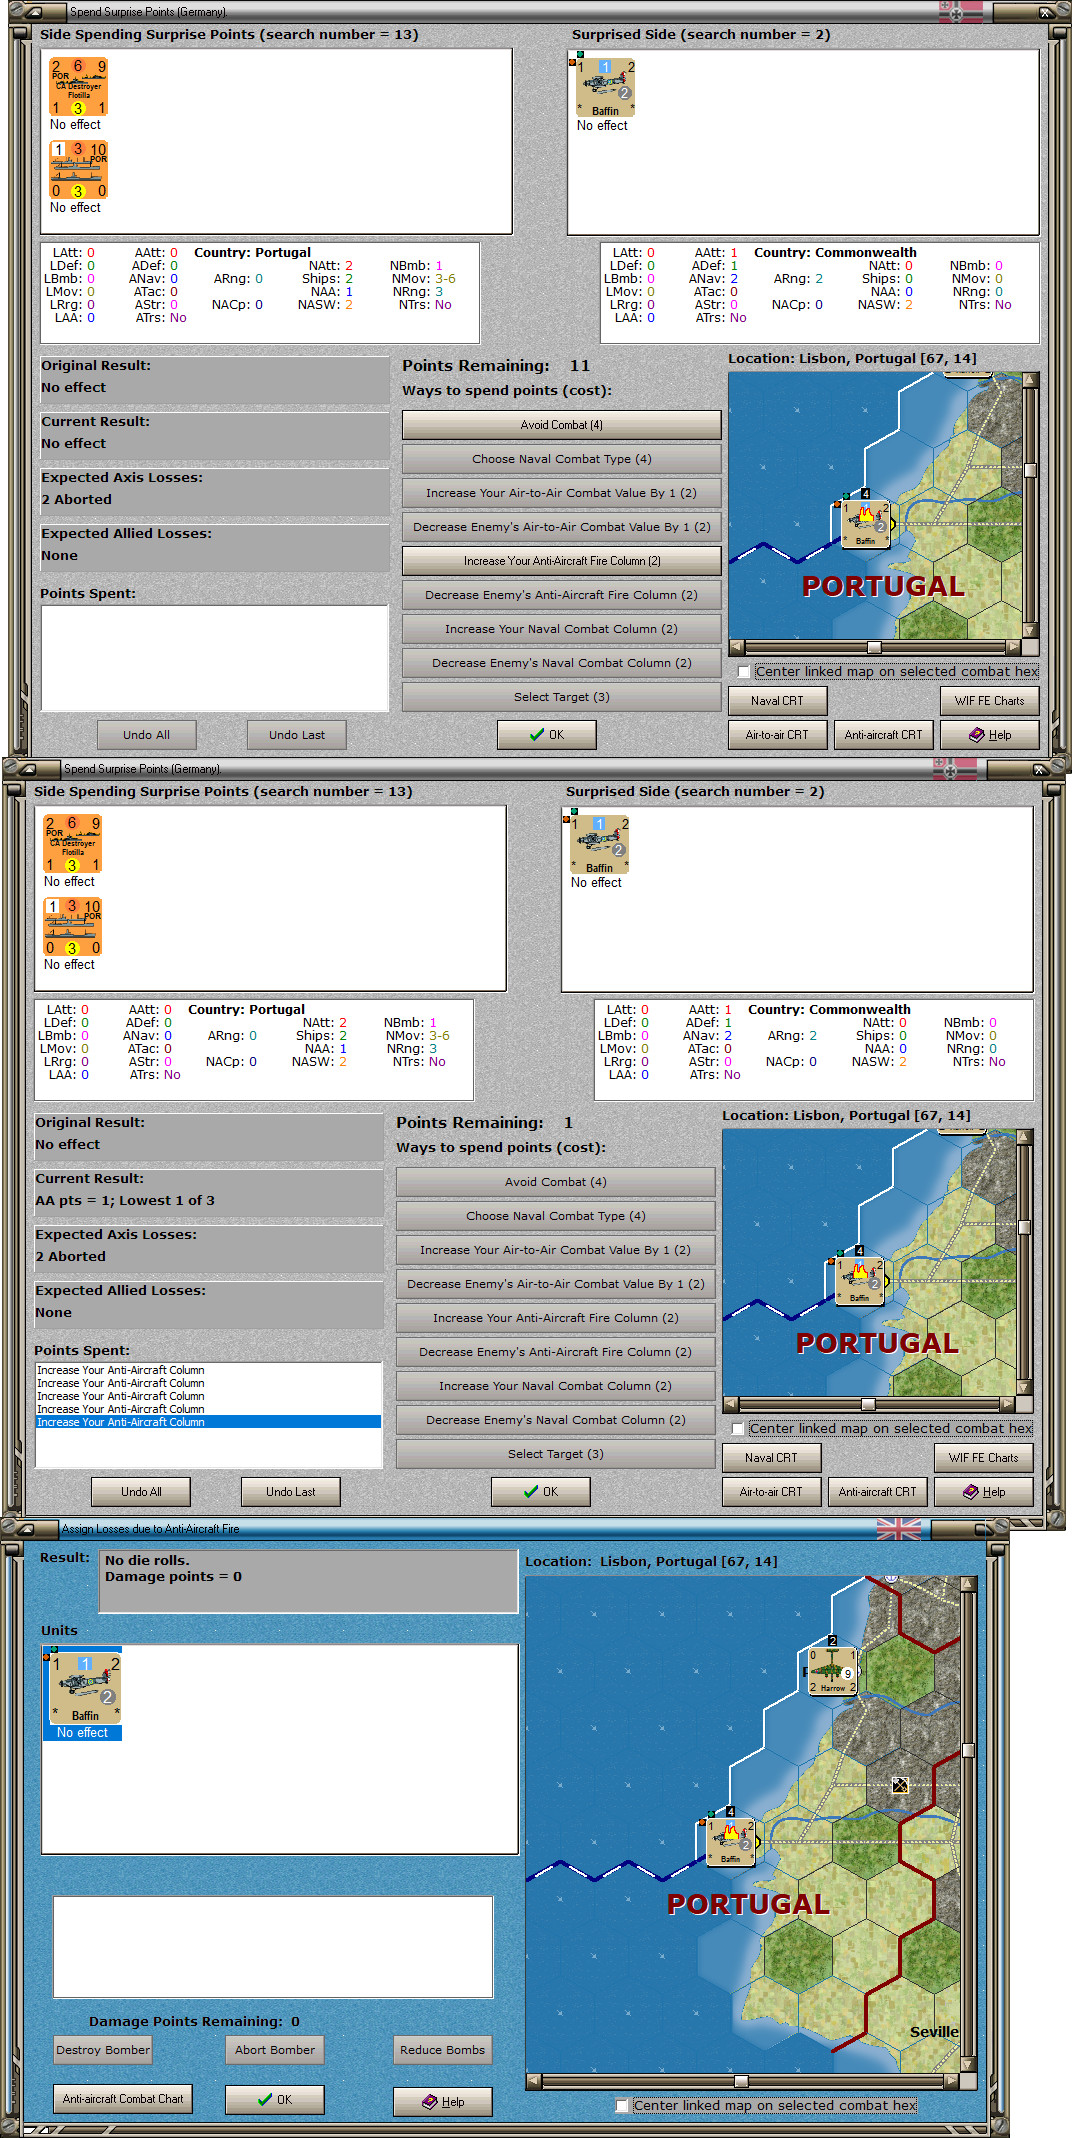Open Anti-aircraft CRT in 11-points-remaining window
This screenshot has height=2138, width=1072.
point(883,735)
